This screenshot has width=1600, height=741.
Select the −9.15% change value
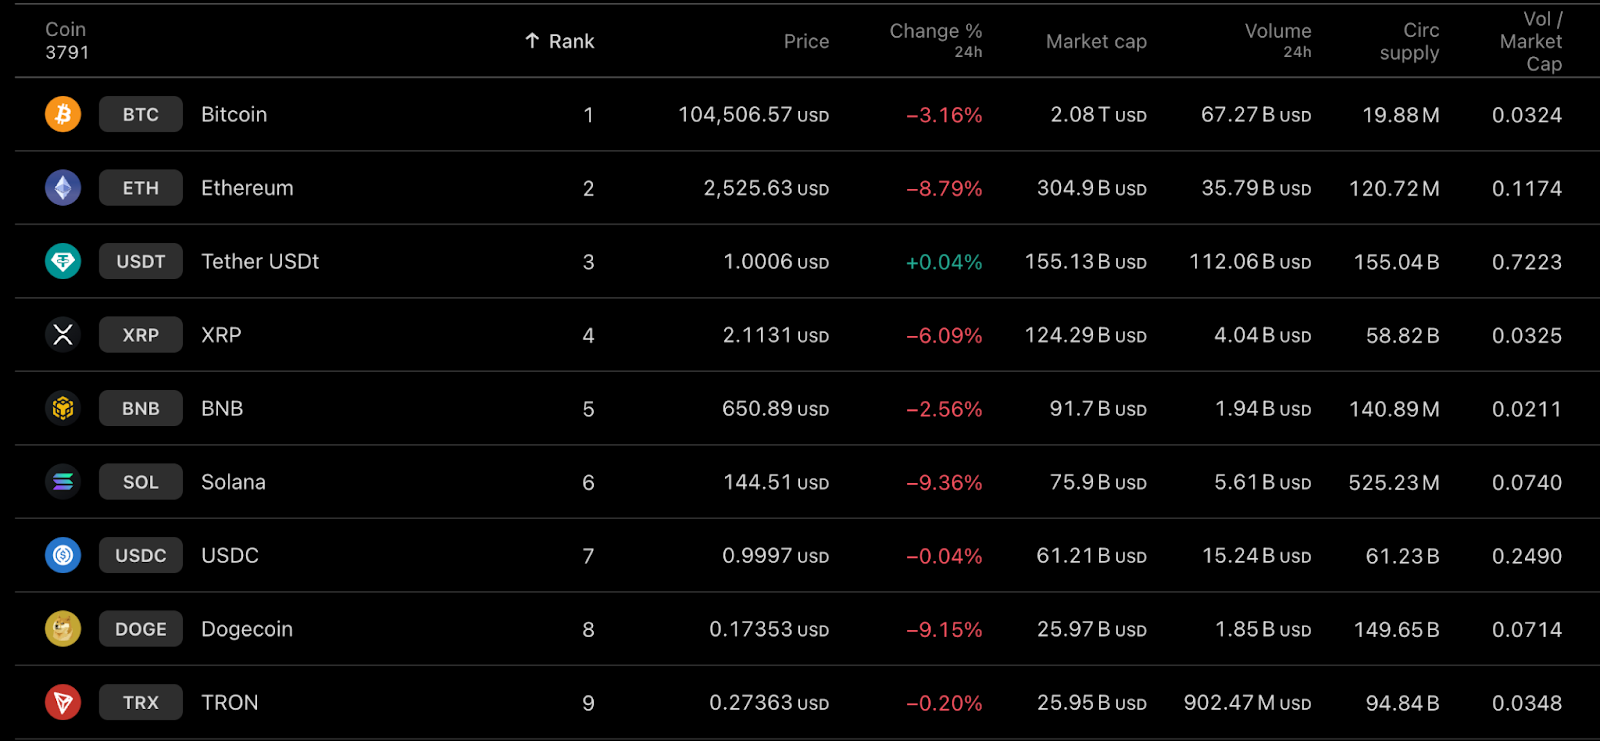(x=944, y=629)
